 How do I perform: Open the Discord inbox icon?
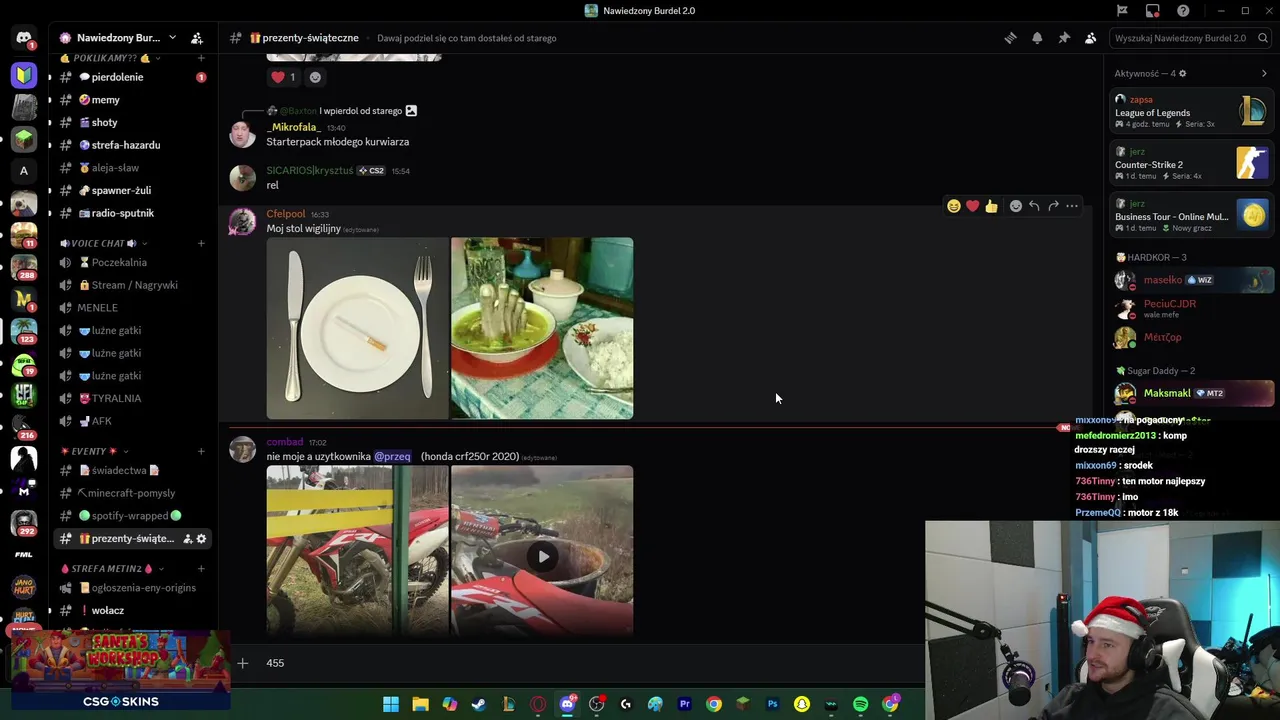[1153, 11]
